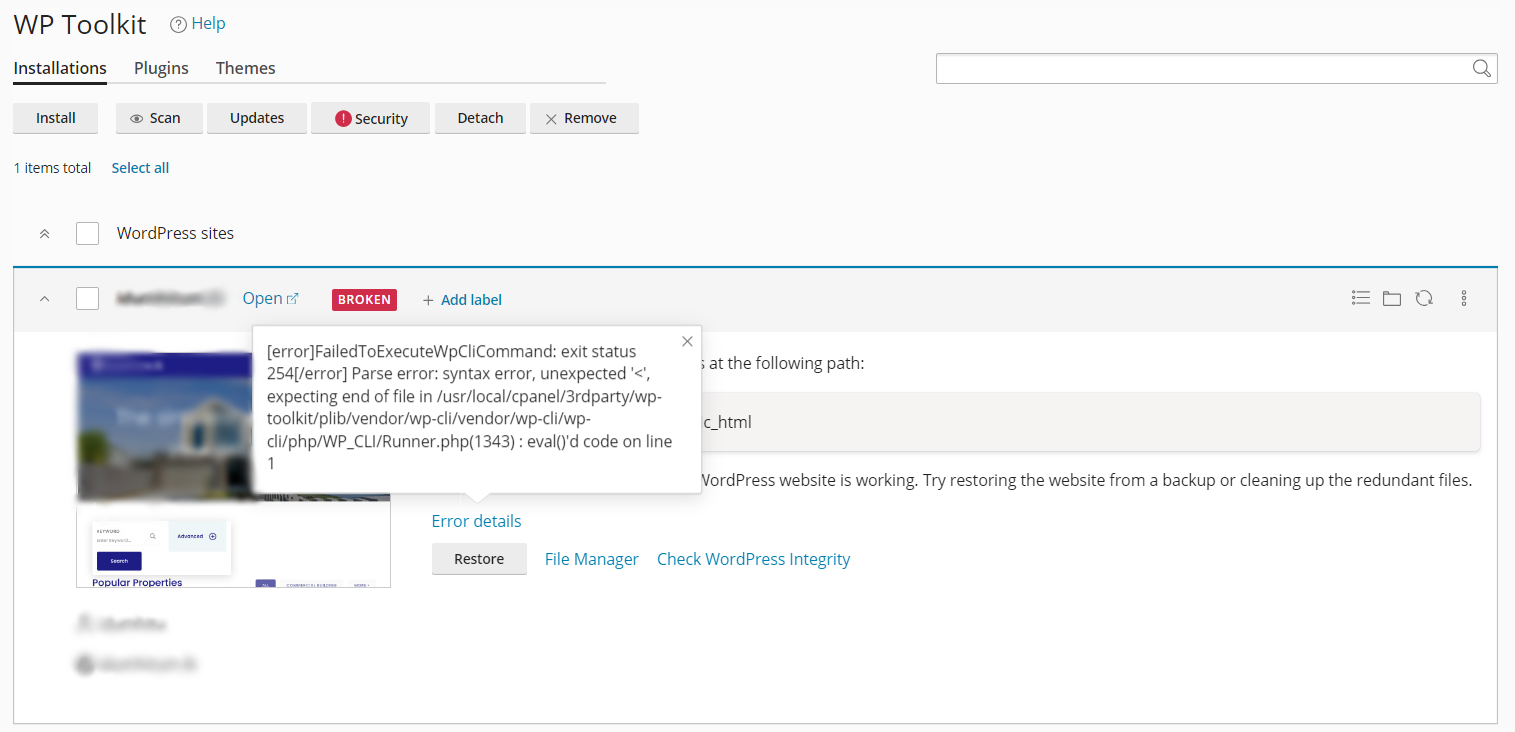Collapse the broken site row chevron

44,299
